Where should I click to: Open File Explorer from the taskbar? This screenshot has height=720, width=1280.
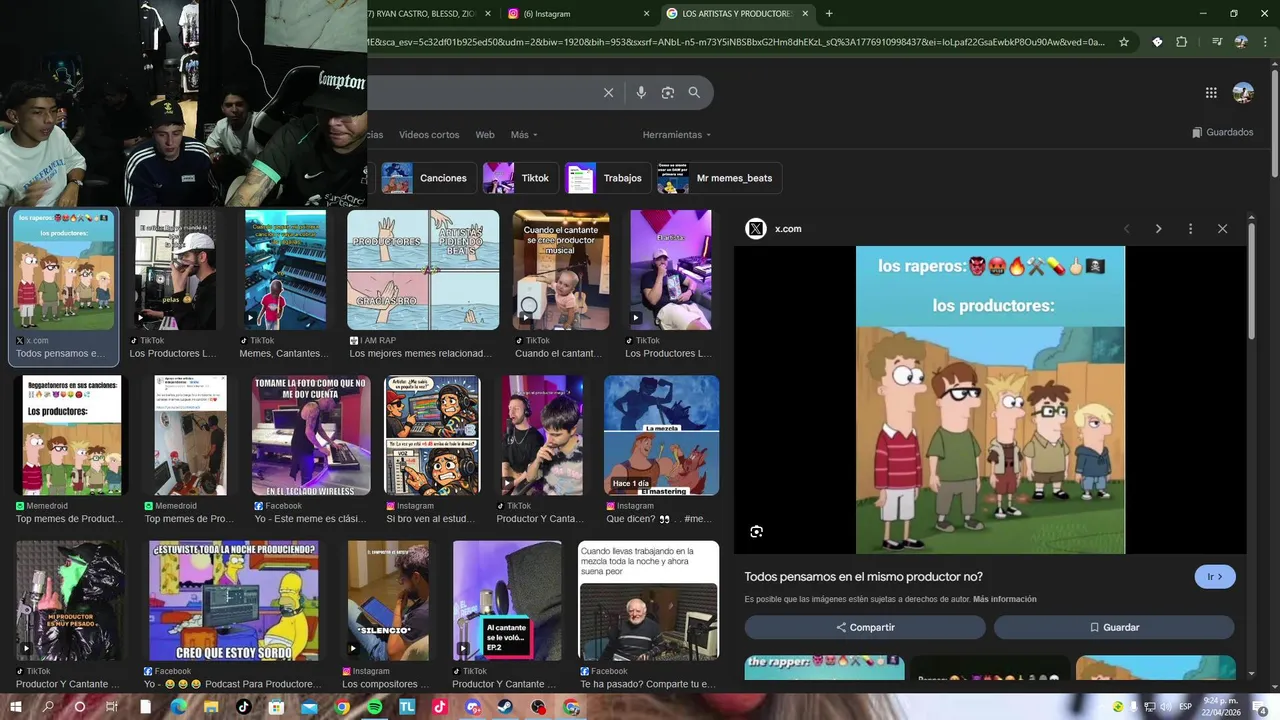pyautogui.click(x=211, y=707)
